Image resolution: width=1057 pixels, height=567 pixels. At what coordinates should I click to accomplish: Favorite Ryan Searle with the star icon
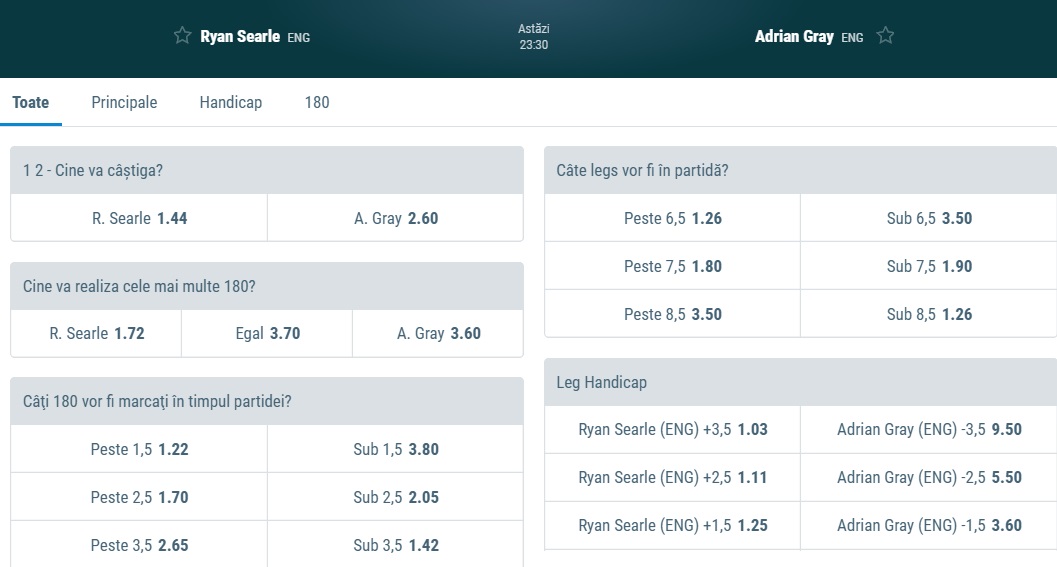coord(182,36)
